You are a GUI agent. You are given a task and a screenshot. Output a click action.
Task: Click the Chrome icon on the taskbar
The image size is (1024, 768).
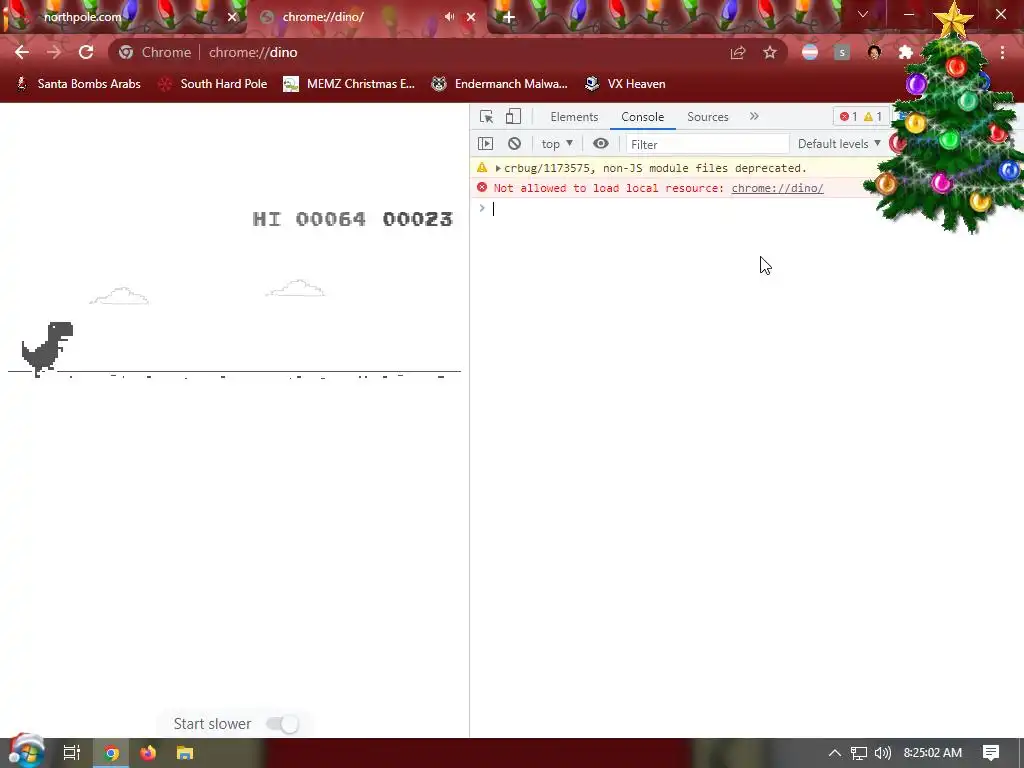112,753
